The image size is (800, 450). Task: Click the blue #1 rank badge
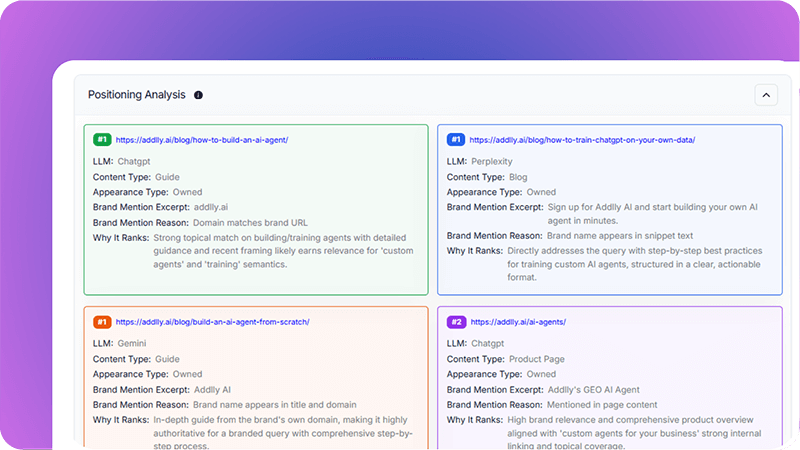coord(456,139)
